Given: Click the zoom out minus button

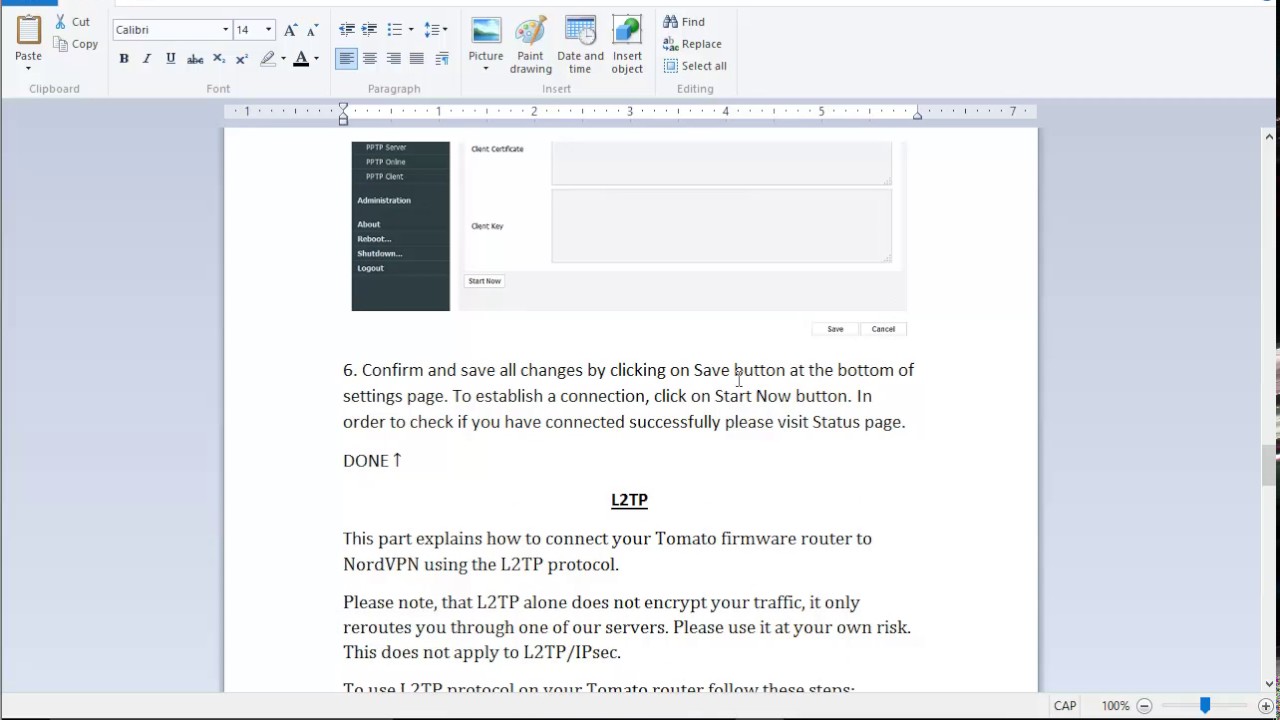Looking at the screenshot, I should coord(1144,706).
